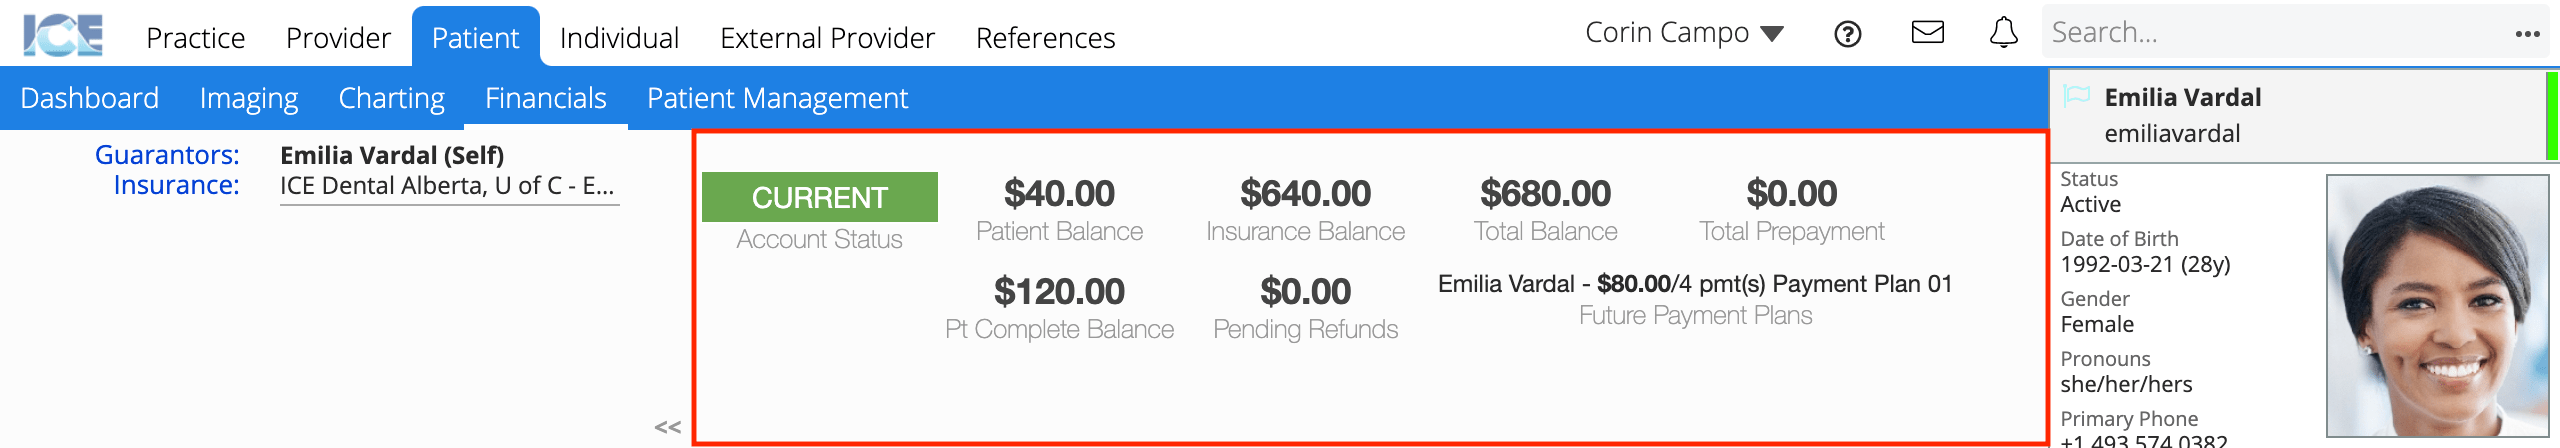Switch to the Provider tab
This screenshot has width=2560, height=448.
[x=338, y=38]
